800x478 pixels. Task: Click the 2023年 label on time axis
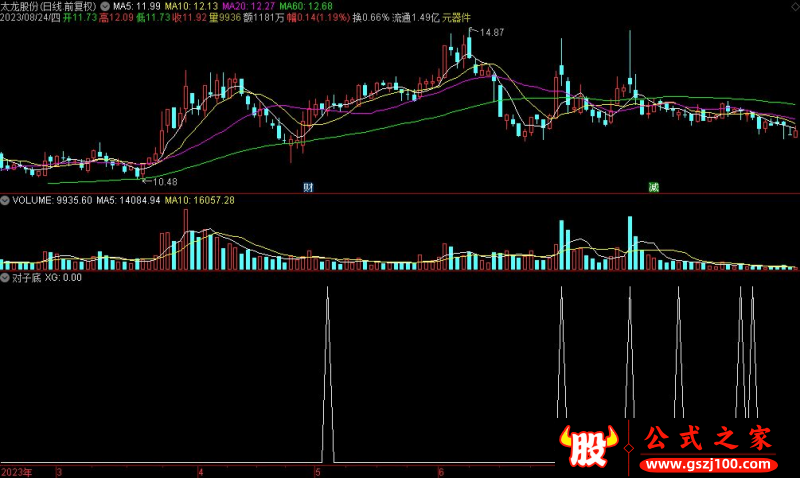(x=17, y=472)
